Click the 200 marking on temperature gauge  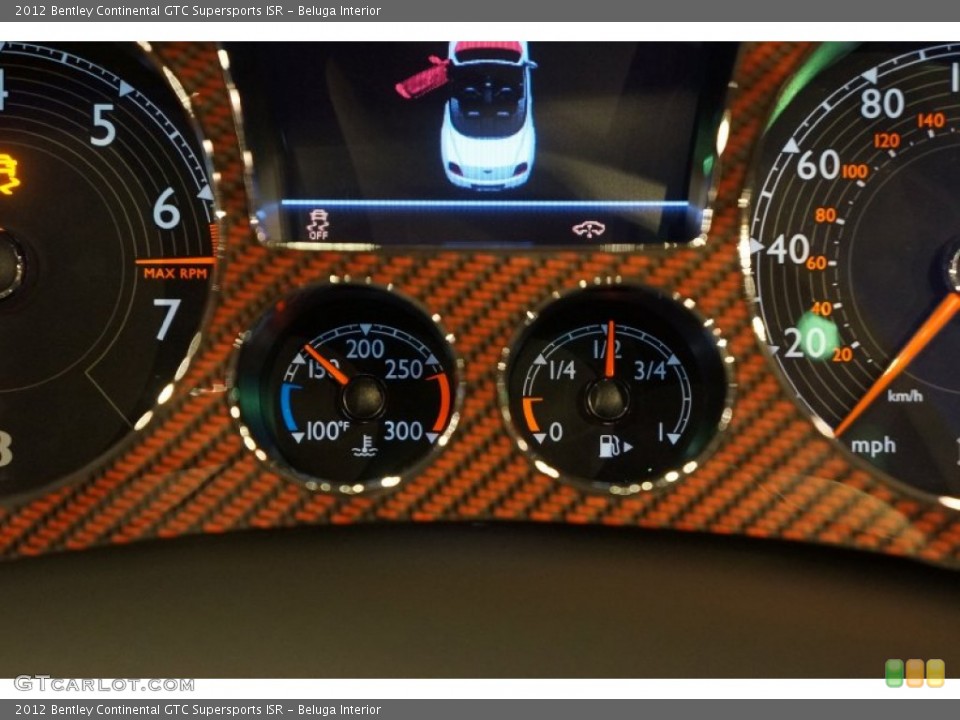(x=365, y=349)
